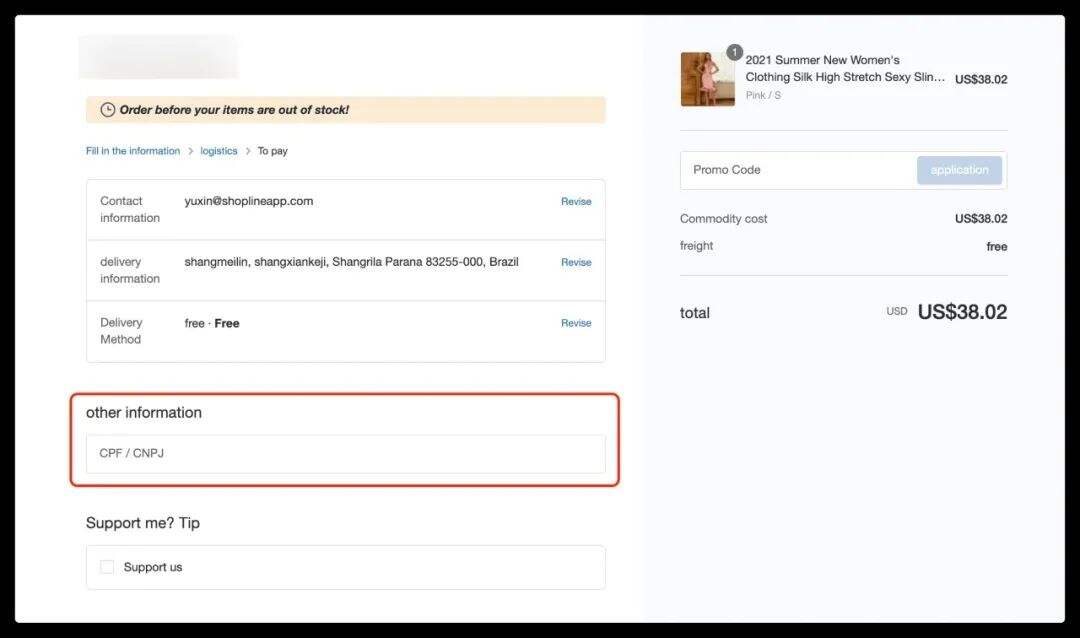The width and height of the screenshot is (1080, 638).
Task: Click the yuxin@shoplineapp.com contact email
Action: click(249, 201)
